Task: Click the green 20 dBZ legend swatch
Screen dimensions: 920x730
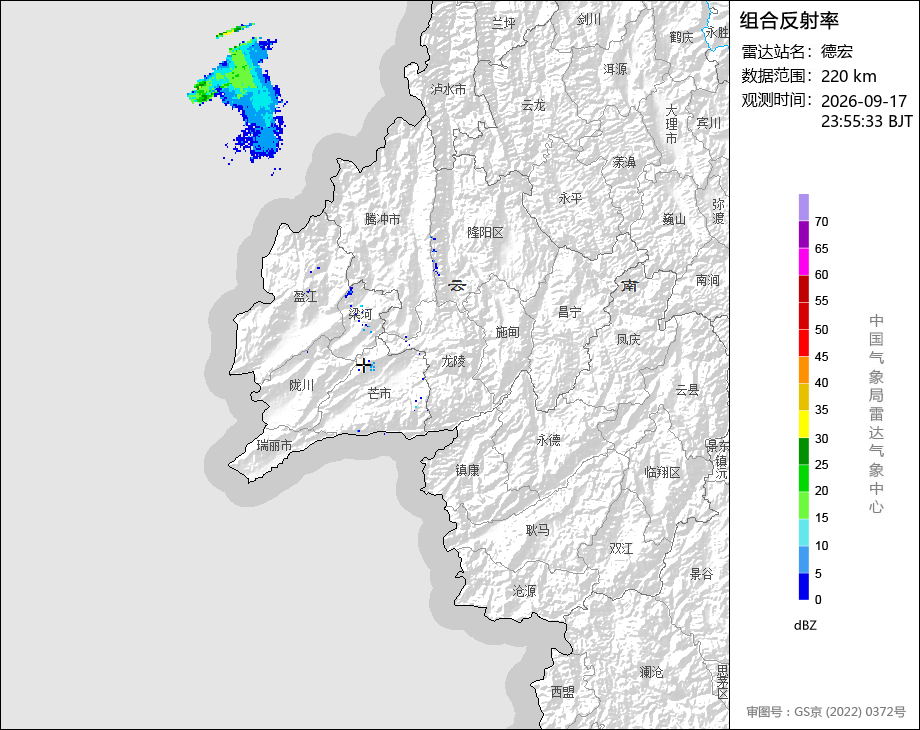Action: tap(804, 478)
